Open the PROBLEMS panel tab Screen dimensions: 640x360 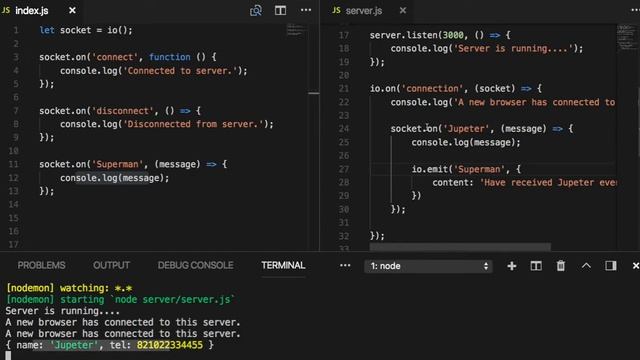pos(41,265)
